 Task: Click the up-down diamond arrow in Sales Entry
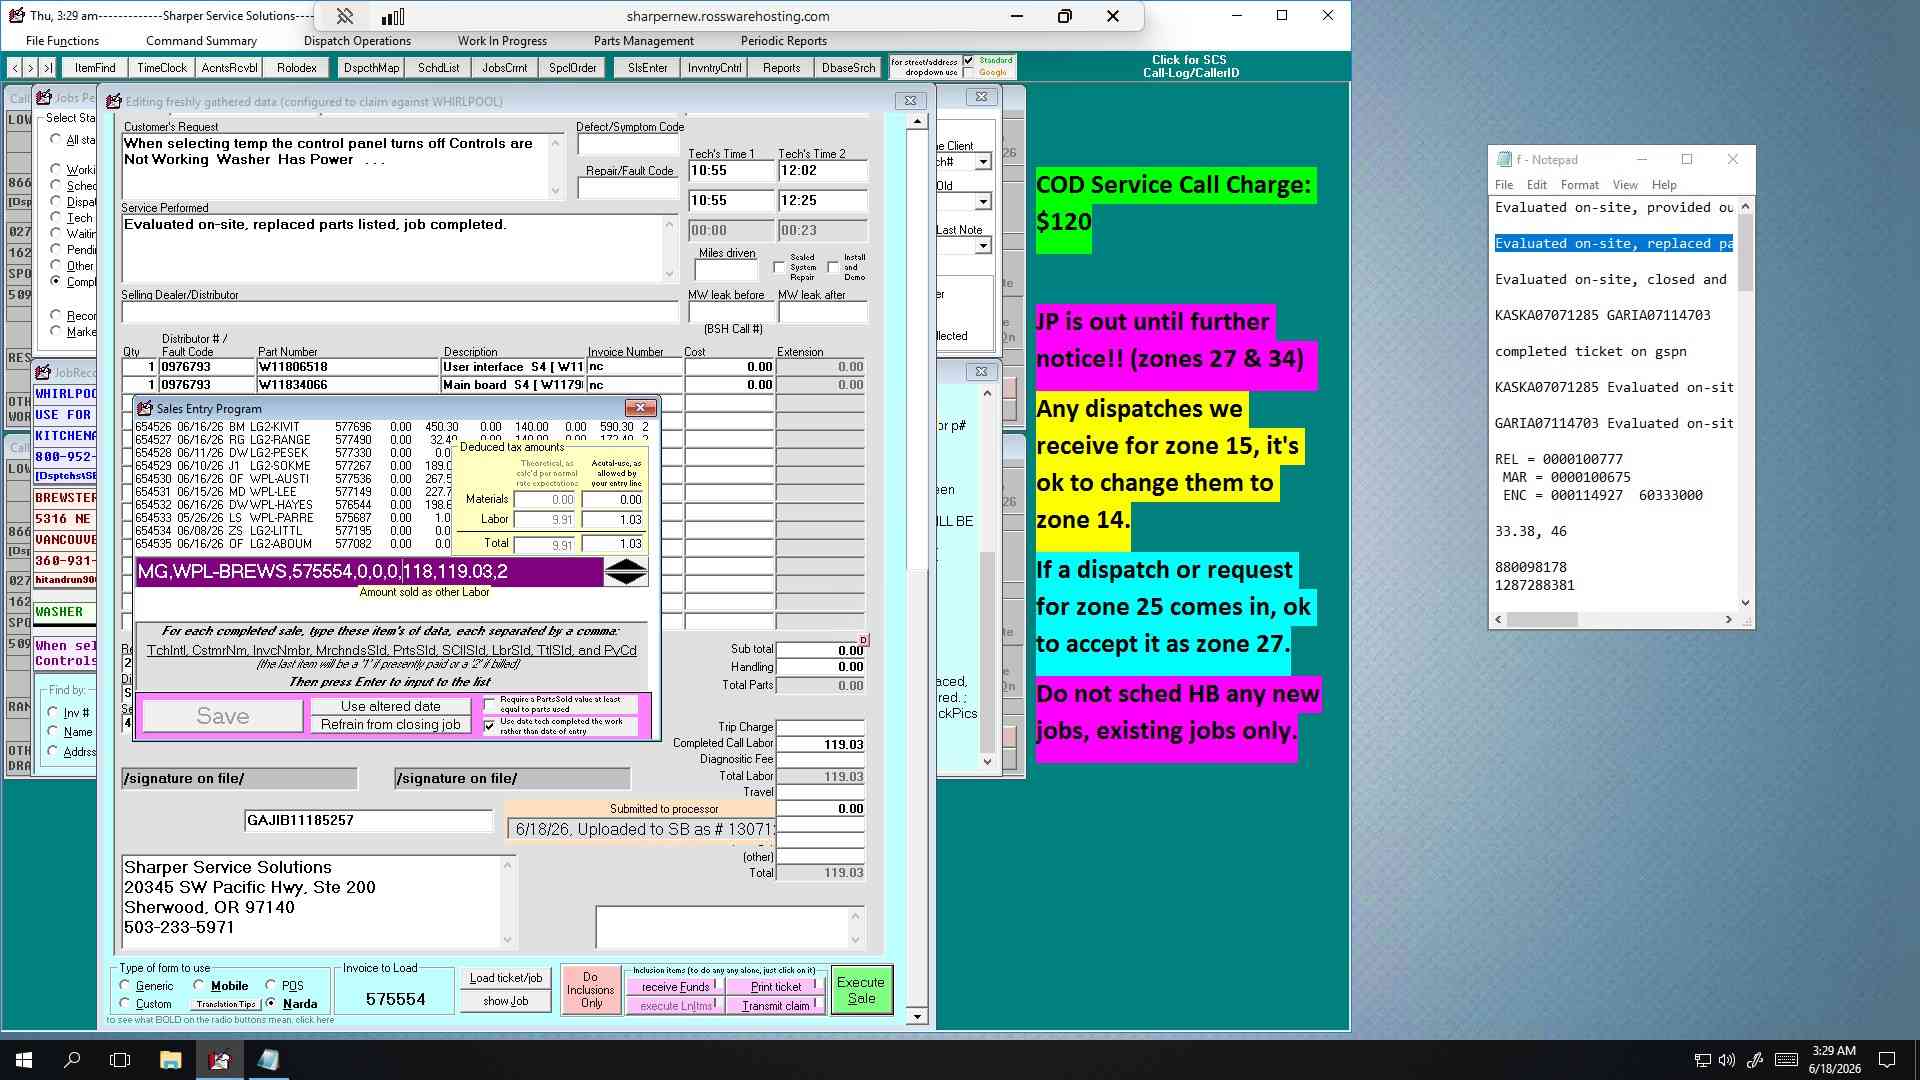tap(626, 572)
